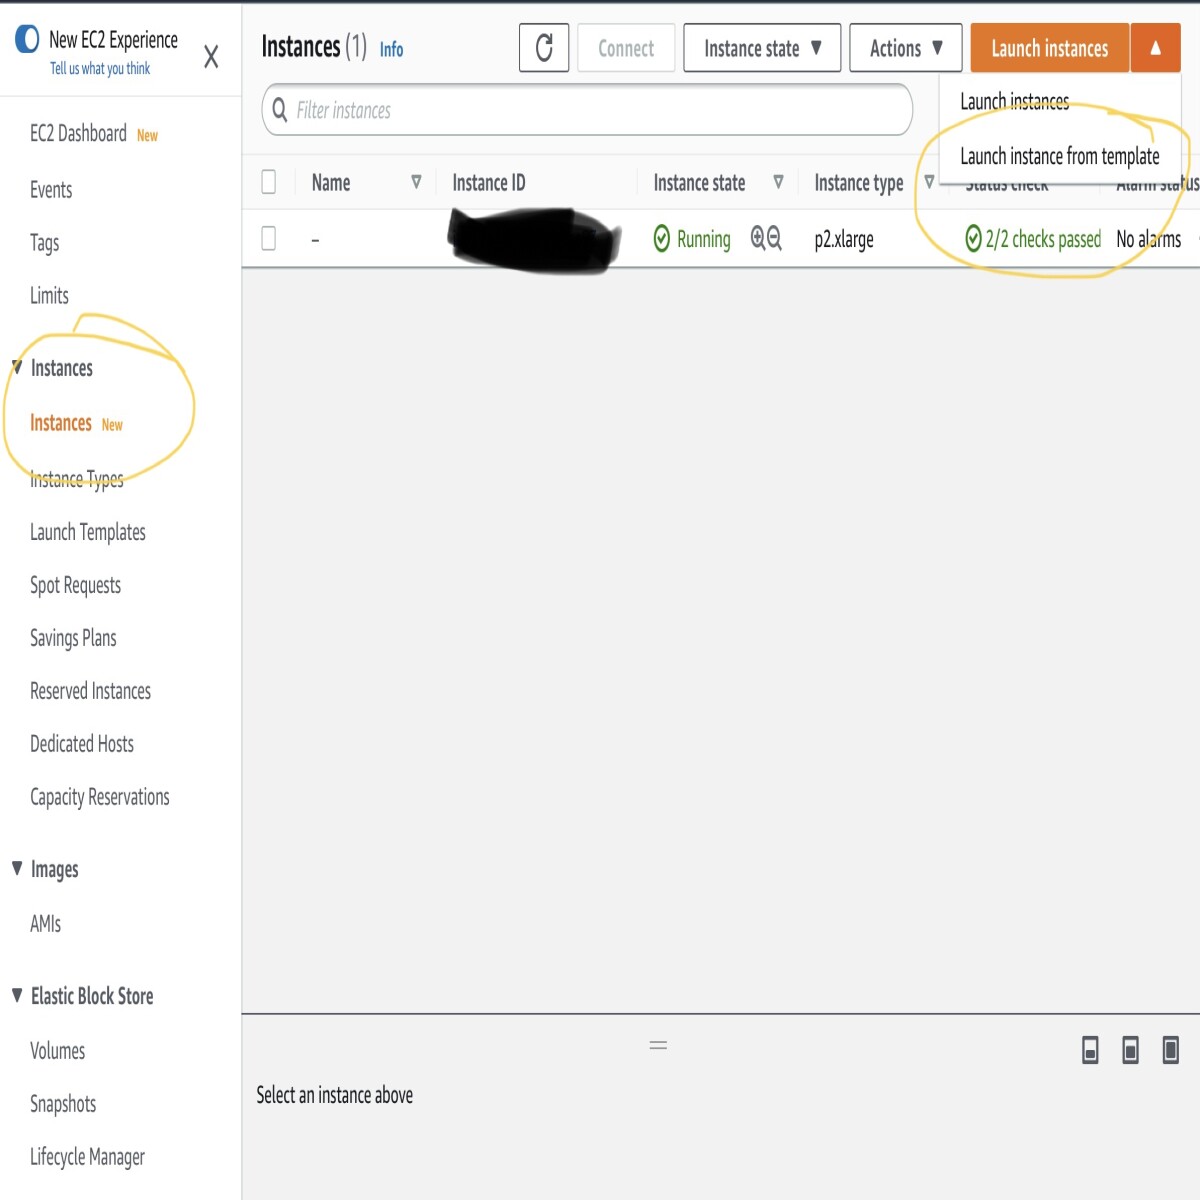Open the Actions dropdown
This screenshot has height=1200, width=1200.
pyautogui.click(x=906, y=48)
